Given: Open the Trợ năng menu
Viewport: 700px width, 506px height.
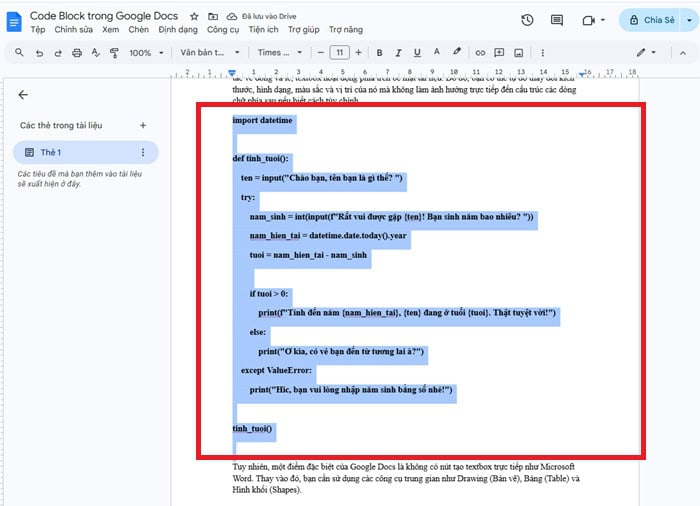Looking at the screenshot, I should pos(346,29).
